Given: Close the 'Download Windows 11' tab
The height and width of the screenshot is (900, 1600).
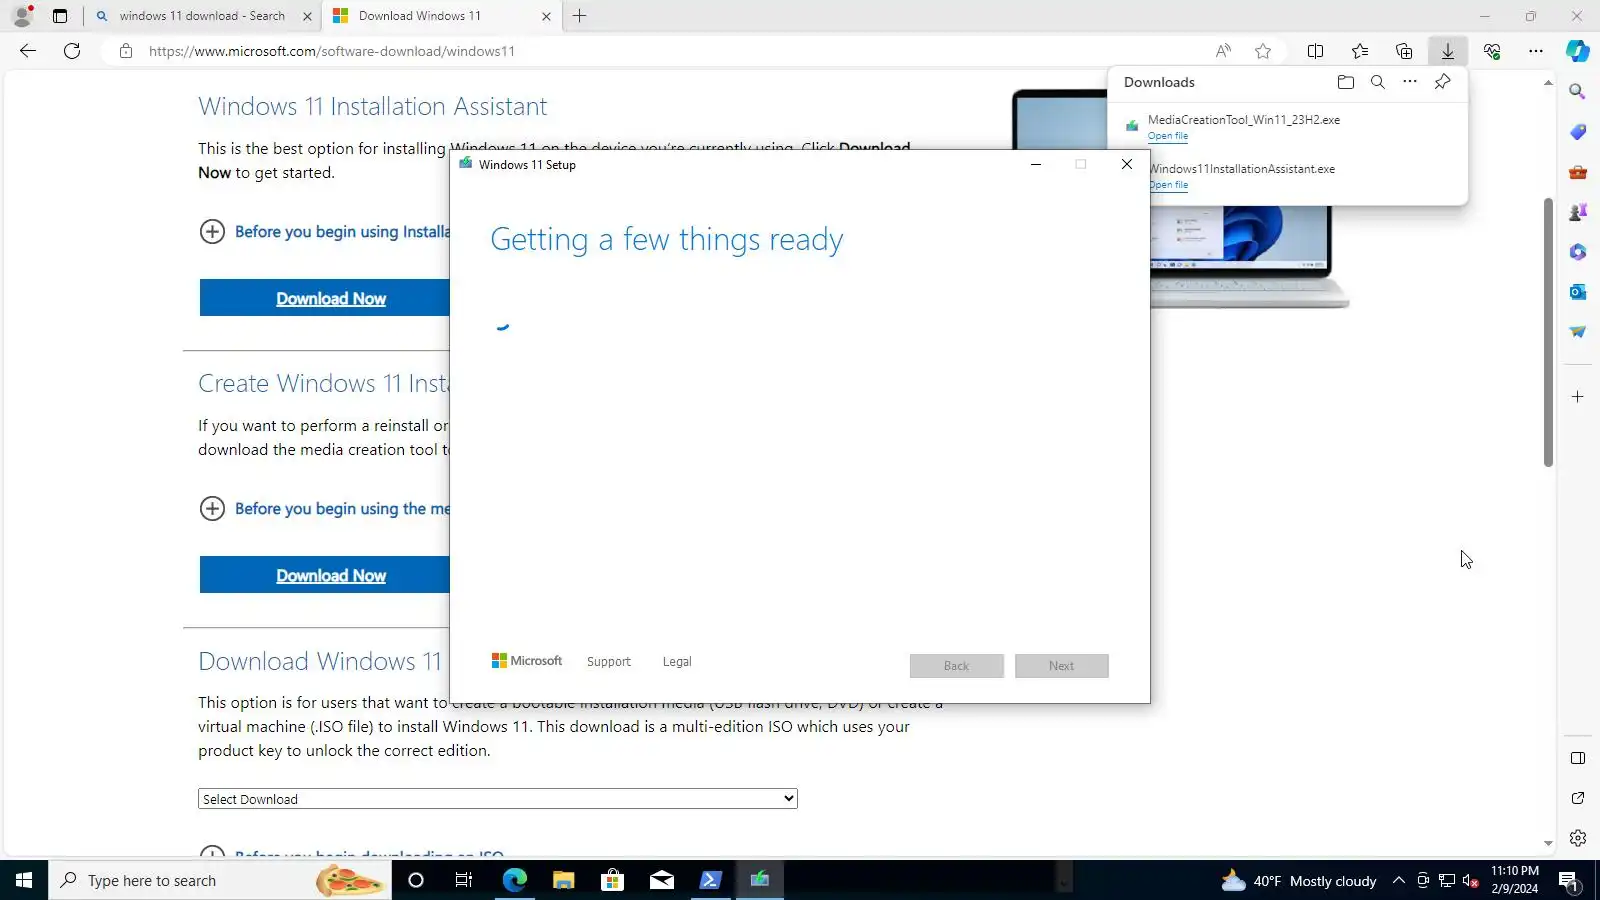Looking at the screenshot, I should tap(546, 16).
